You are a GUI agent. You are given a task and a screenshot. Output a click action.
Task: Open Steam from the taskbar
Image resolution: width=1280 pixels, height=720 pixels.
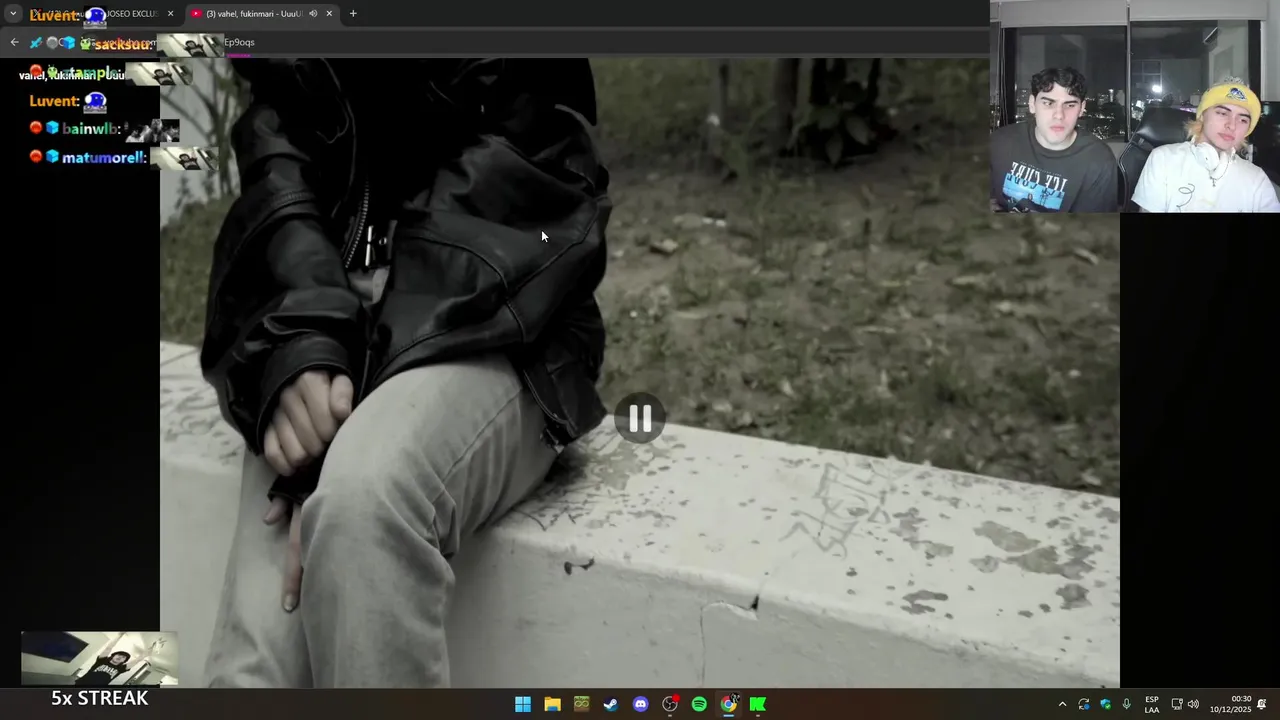coord(611,704)
